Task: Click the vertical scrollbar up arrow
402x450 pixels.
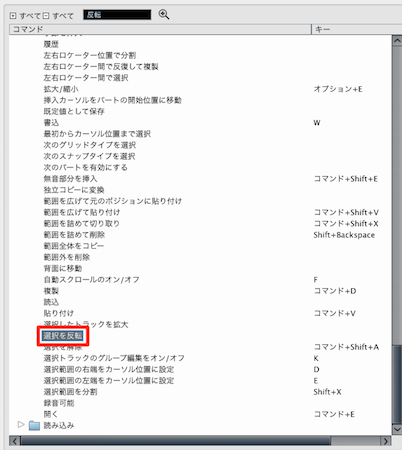Action: point(397,41)
